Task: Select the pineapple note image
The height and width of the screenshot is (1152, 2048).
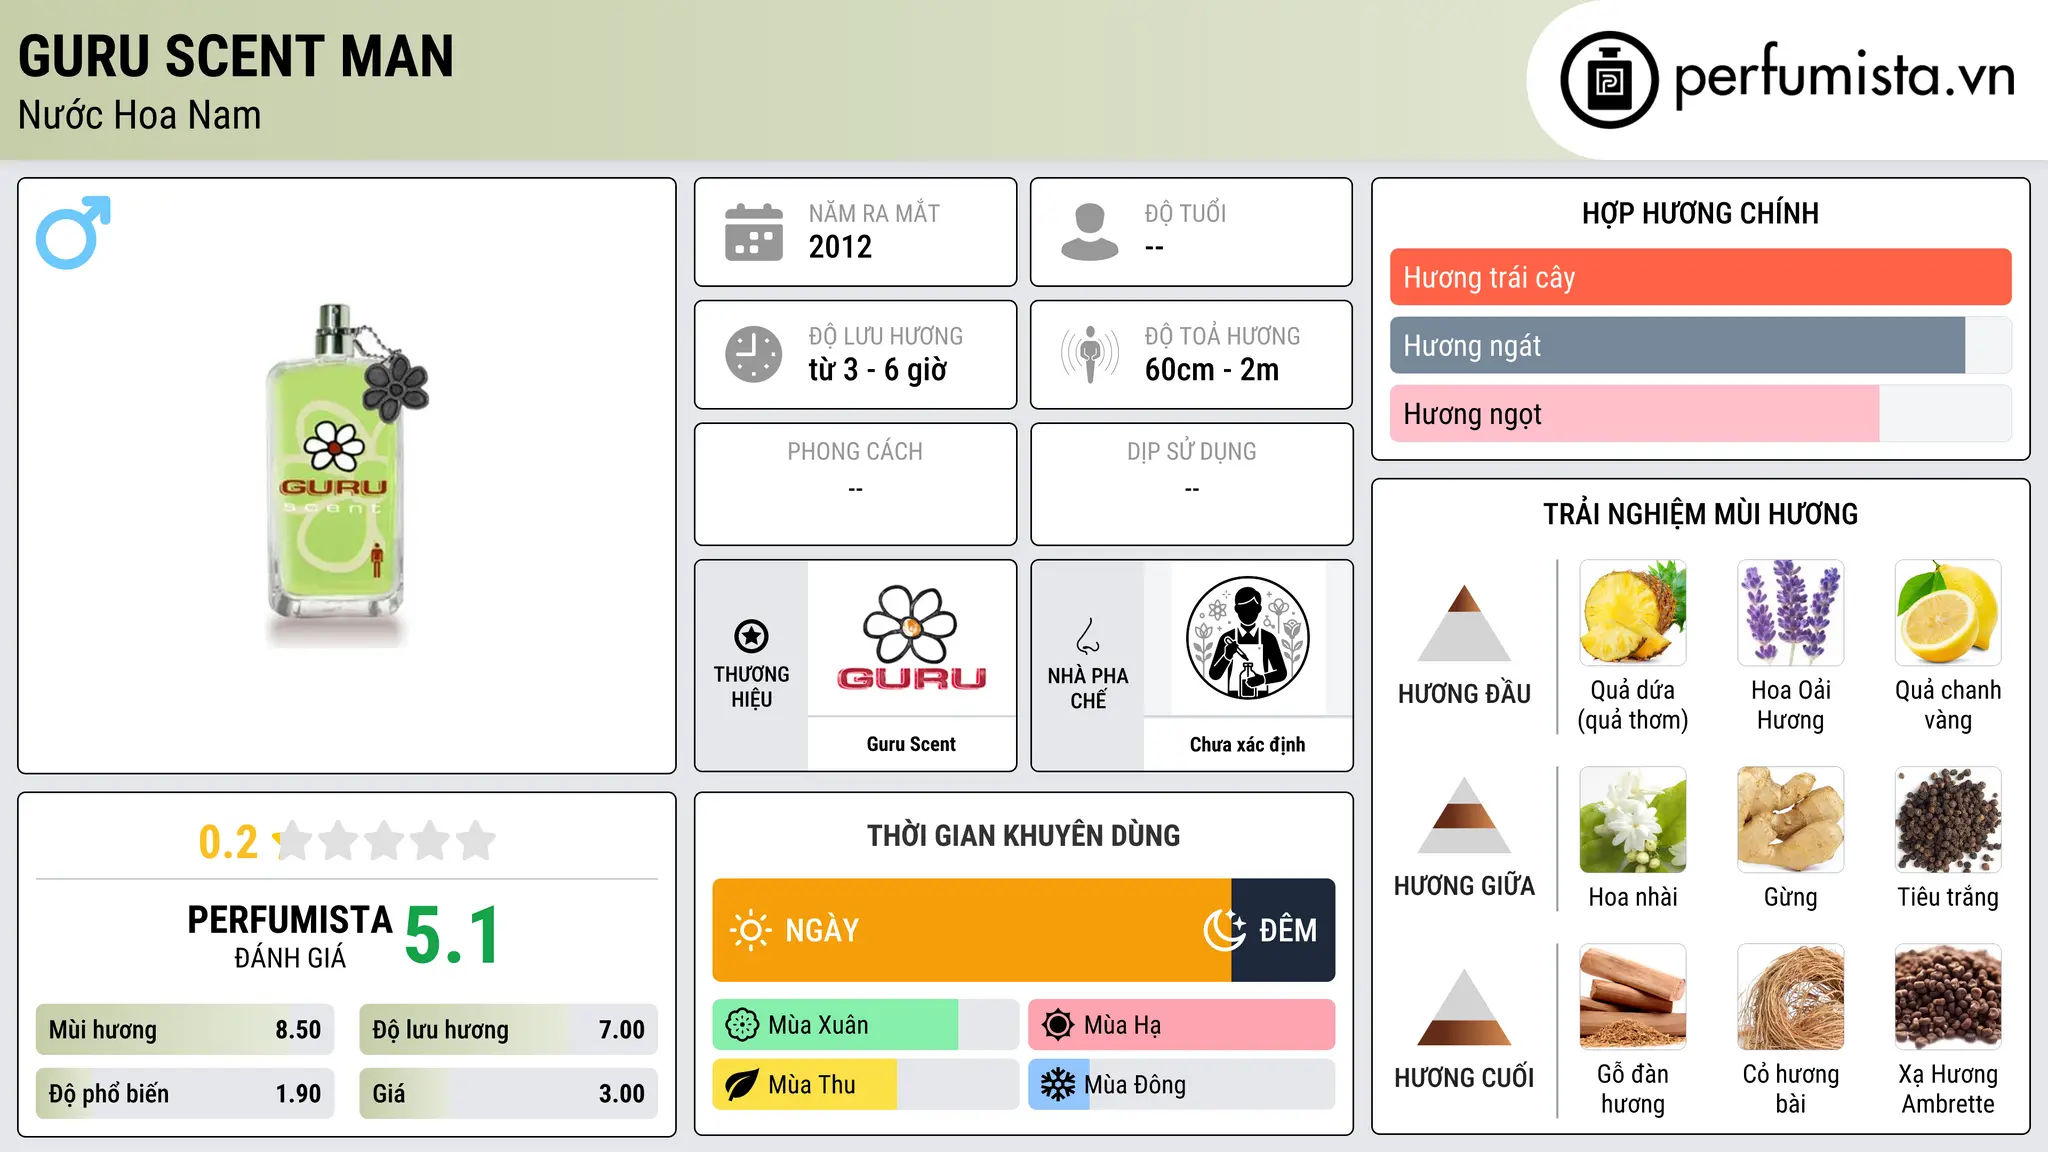Action: [x=1633, y=613]
